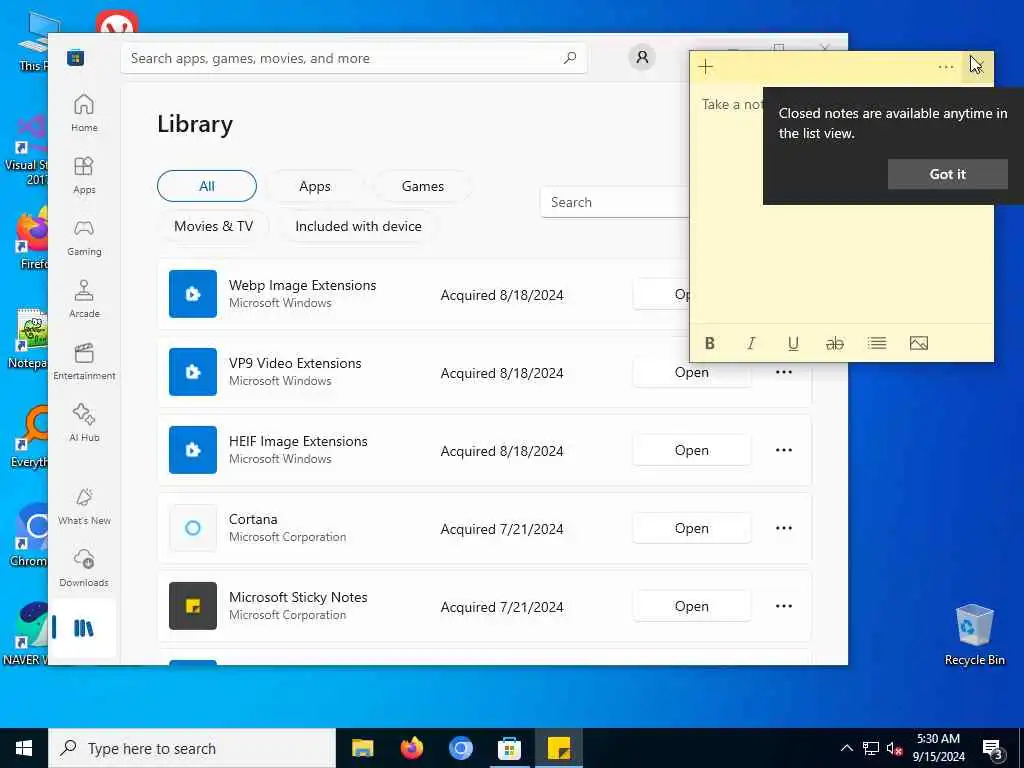
Task: Open Sticky Notes menu ellipsis
Action: click(945, 67)
